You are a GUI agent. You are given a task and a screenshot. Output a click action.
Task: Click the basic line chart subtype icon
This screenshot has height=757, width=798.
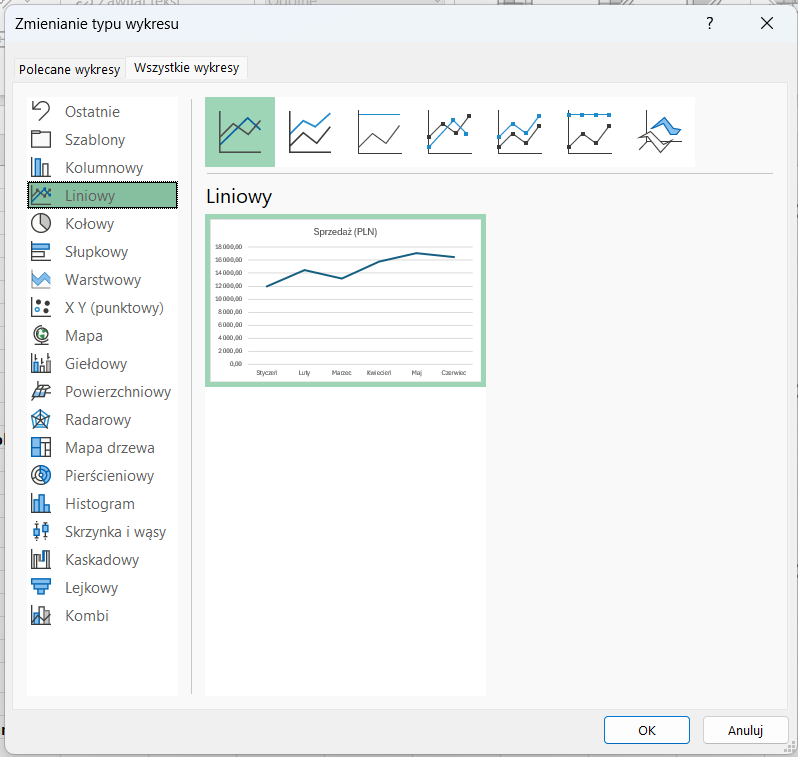click(x=240, y=132)
